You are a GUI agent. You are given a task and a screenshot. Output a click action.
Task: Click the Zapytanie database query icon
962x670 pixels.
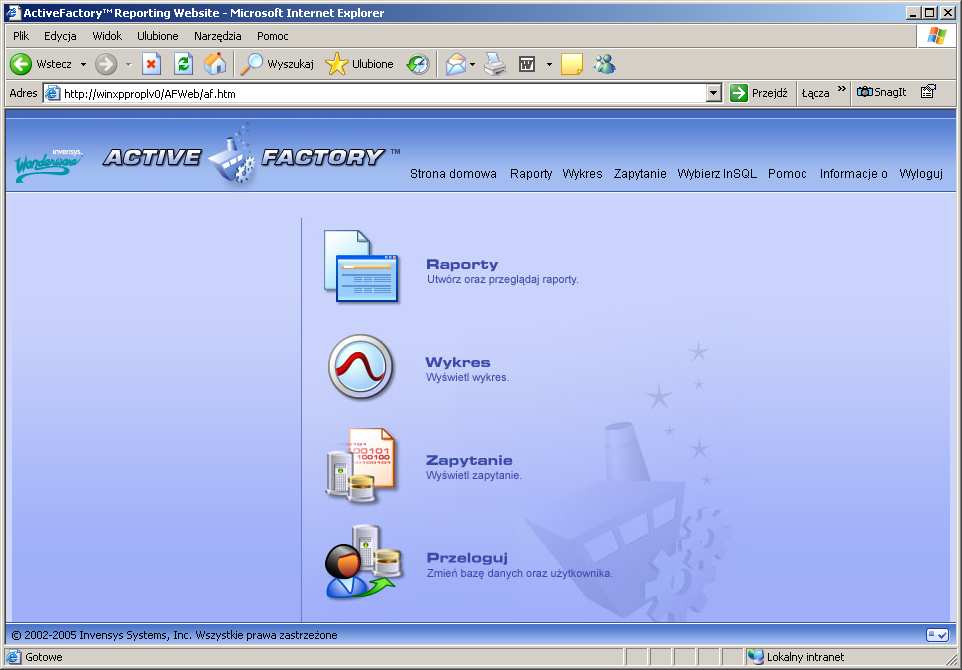pyautogui.click(x=361, y=464)
